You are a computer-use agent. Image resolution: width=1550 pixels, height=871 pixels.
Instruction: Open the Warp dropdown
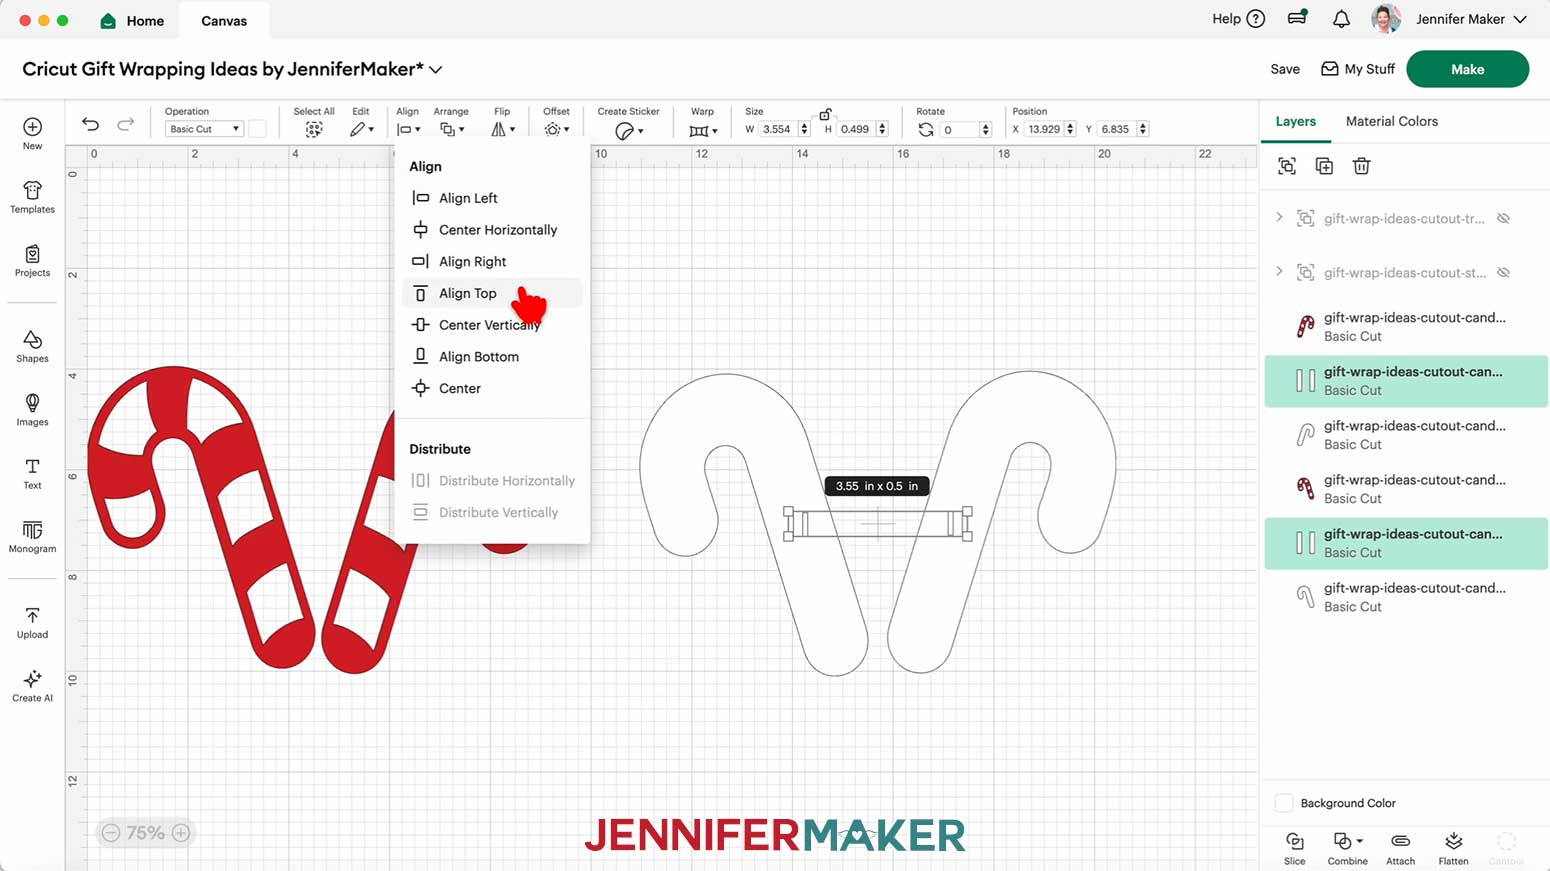[x=703, y=130]
